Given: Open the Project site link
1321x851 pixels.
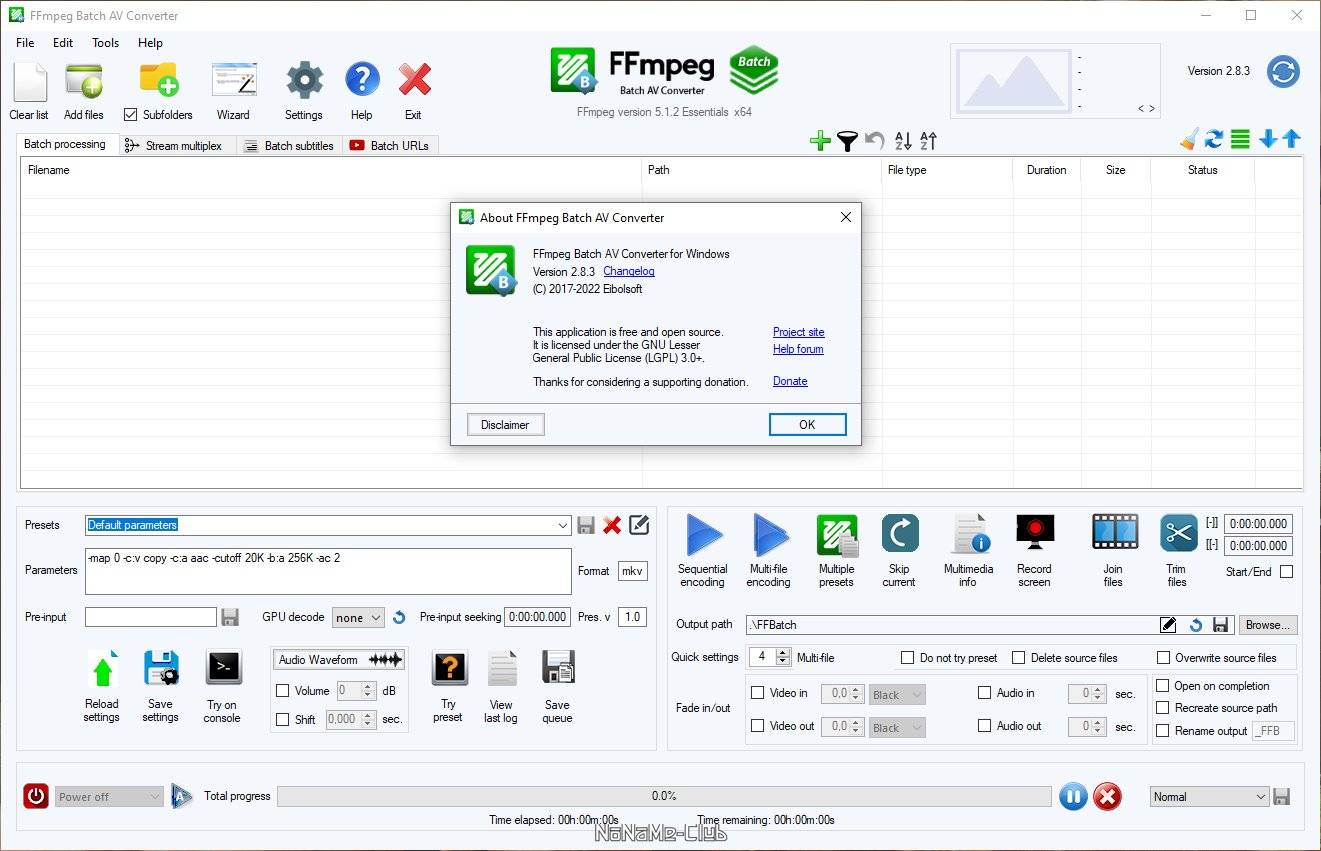Looking at the screenshot, I should click(799, 332).
